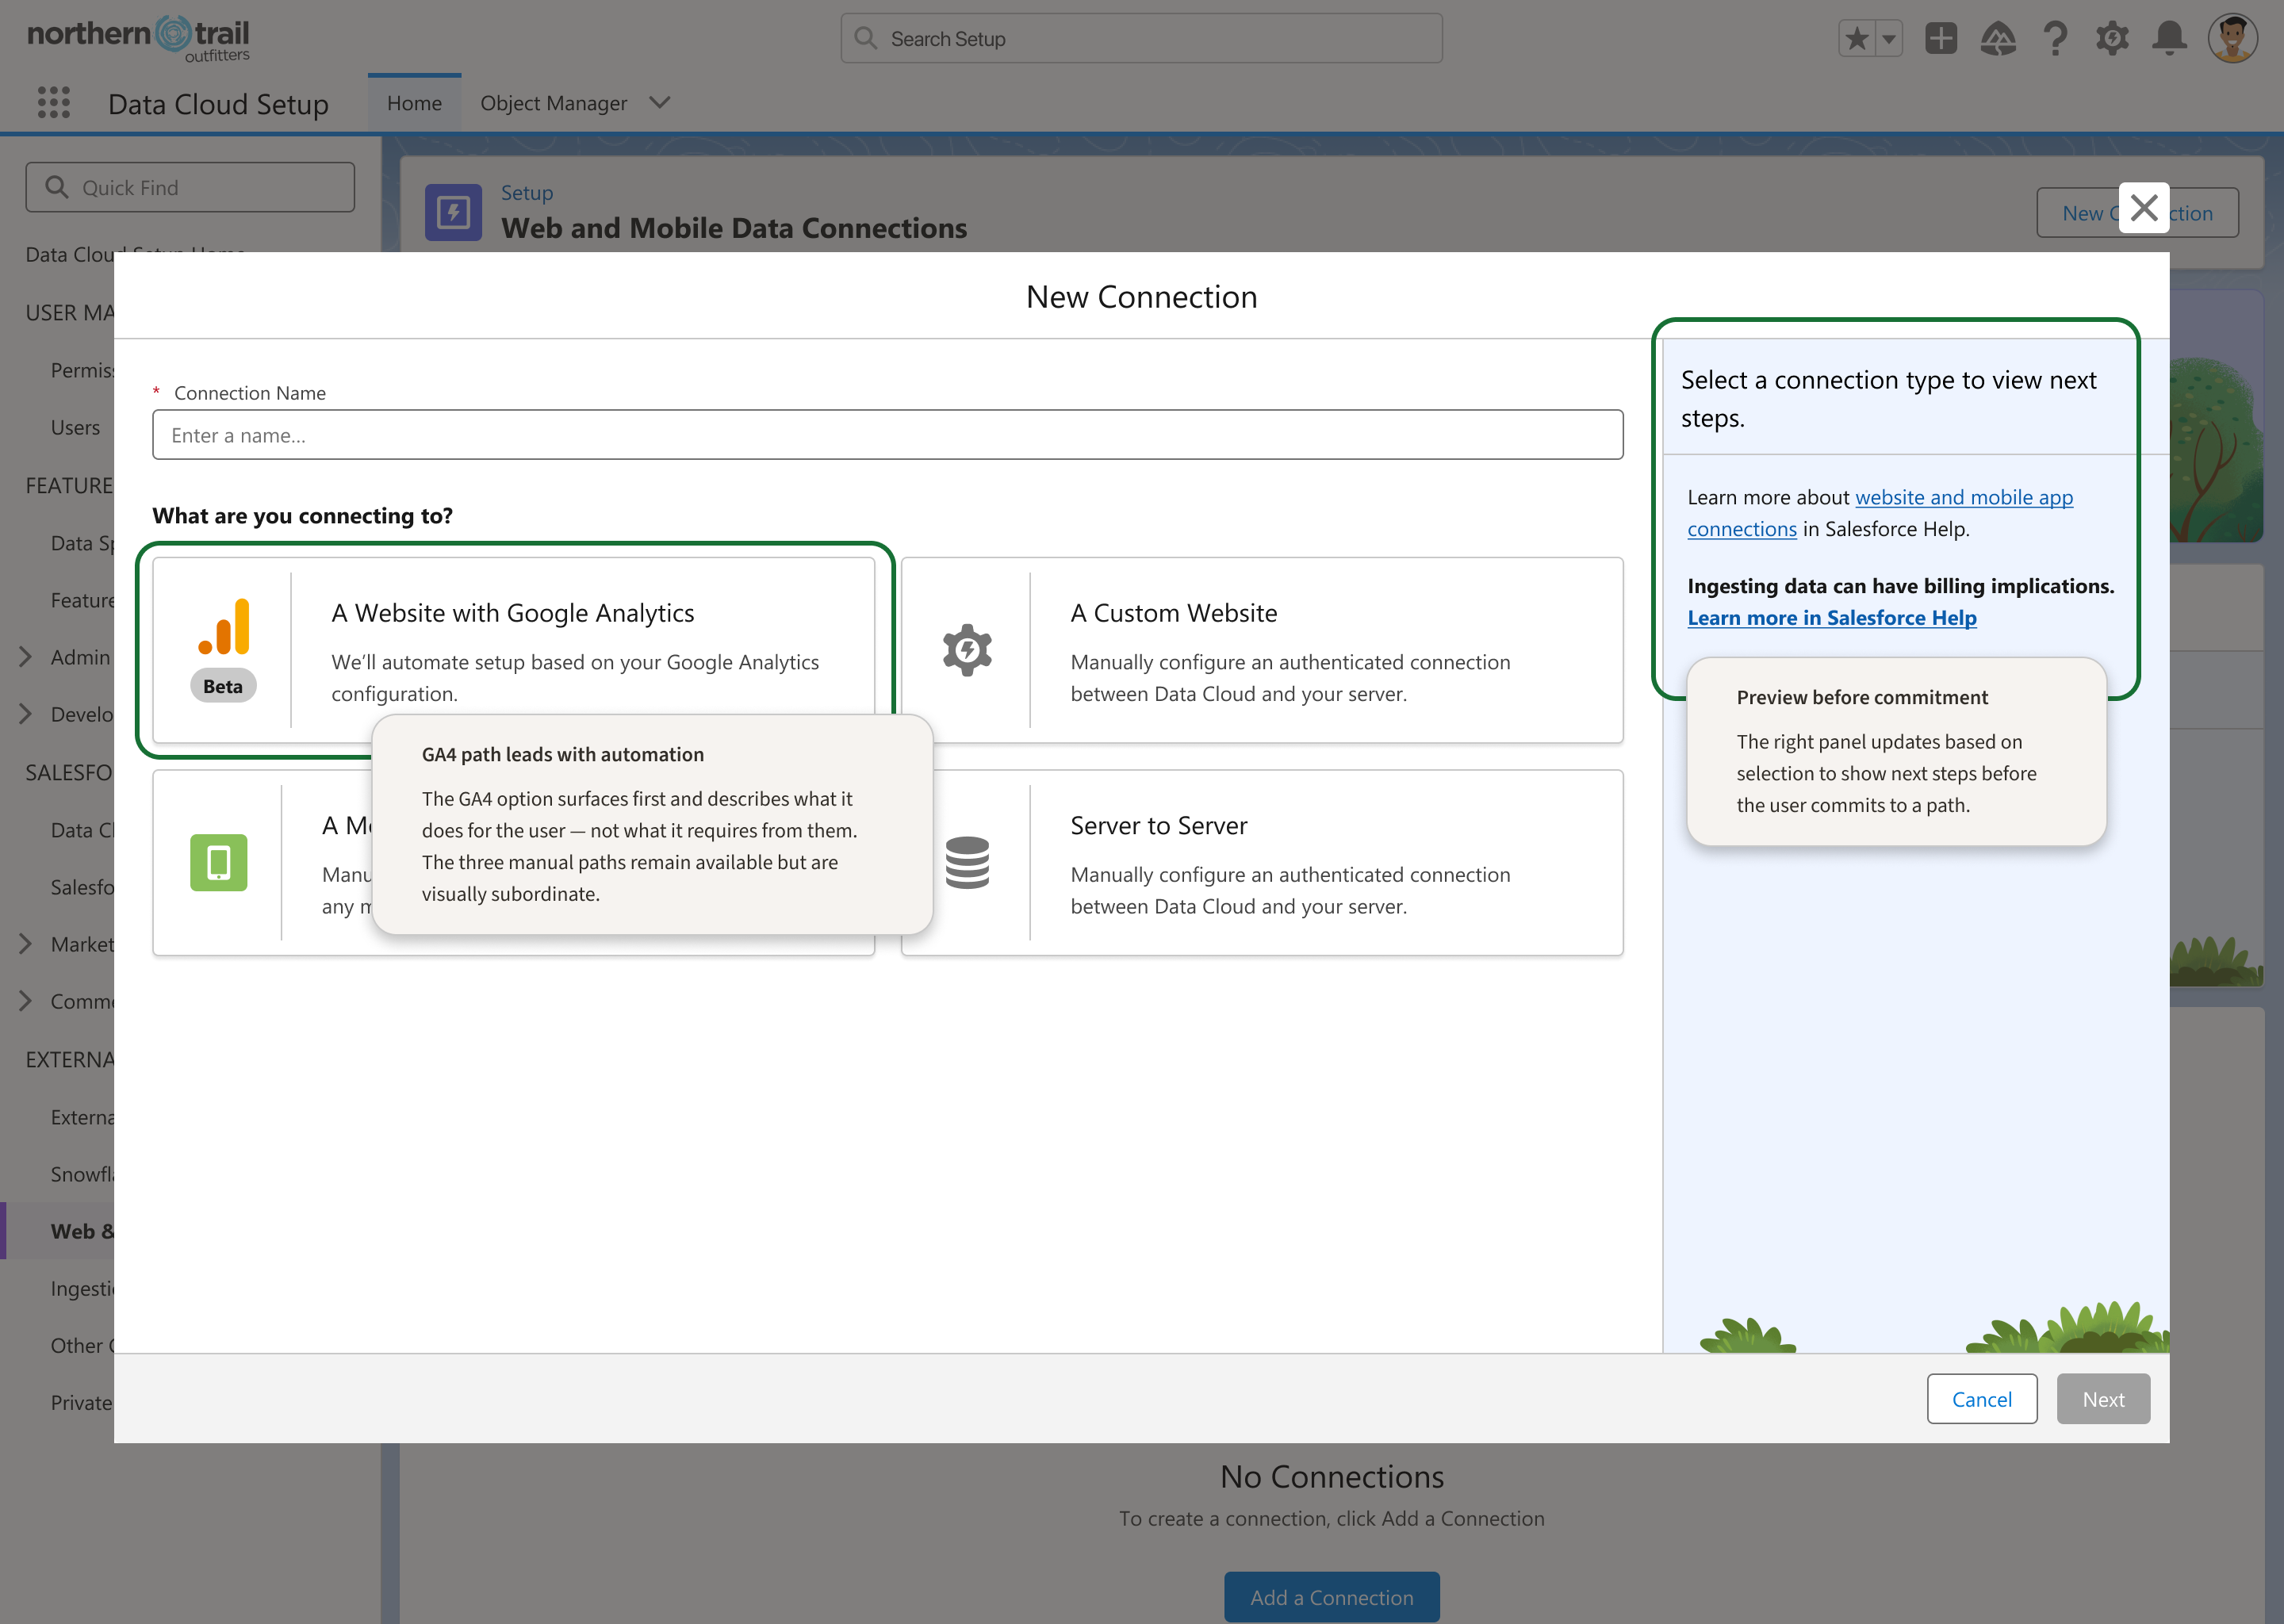Click the Global Actions plus icon
2284x1624 pixels.
point(1941,39)
